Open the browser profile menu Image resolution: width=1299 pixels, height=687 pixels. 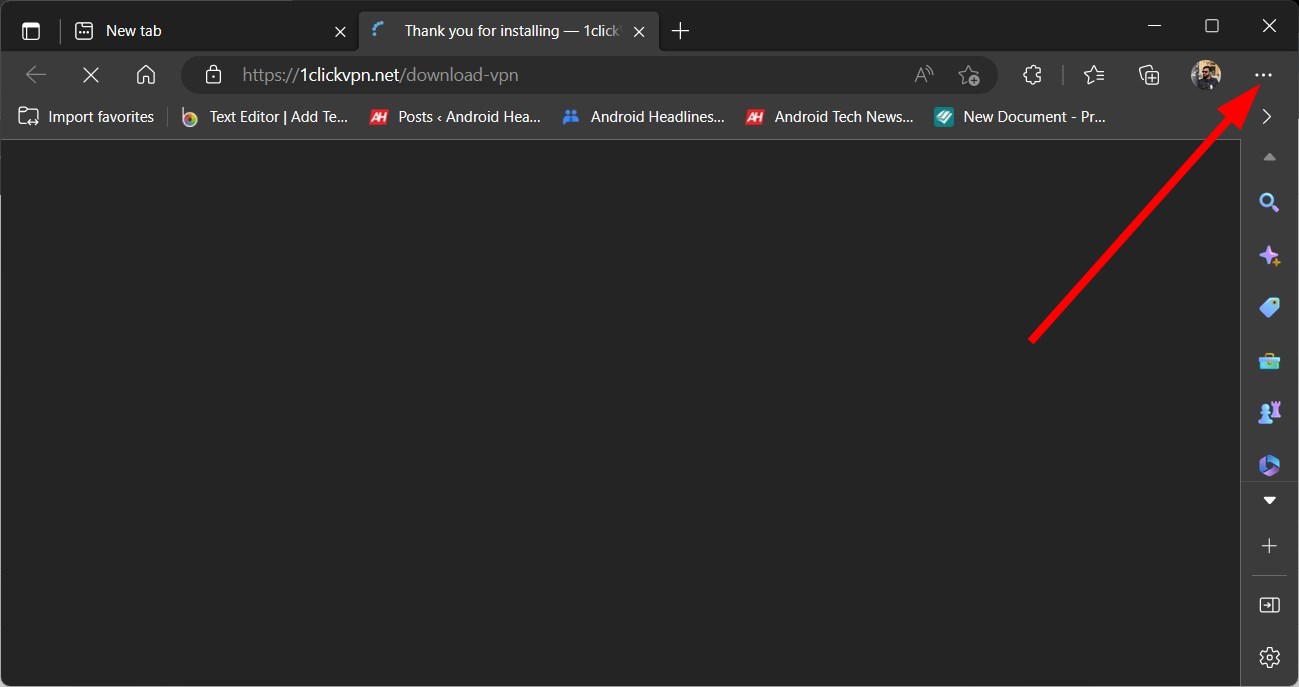[1206, 74]
